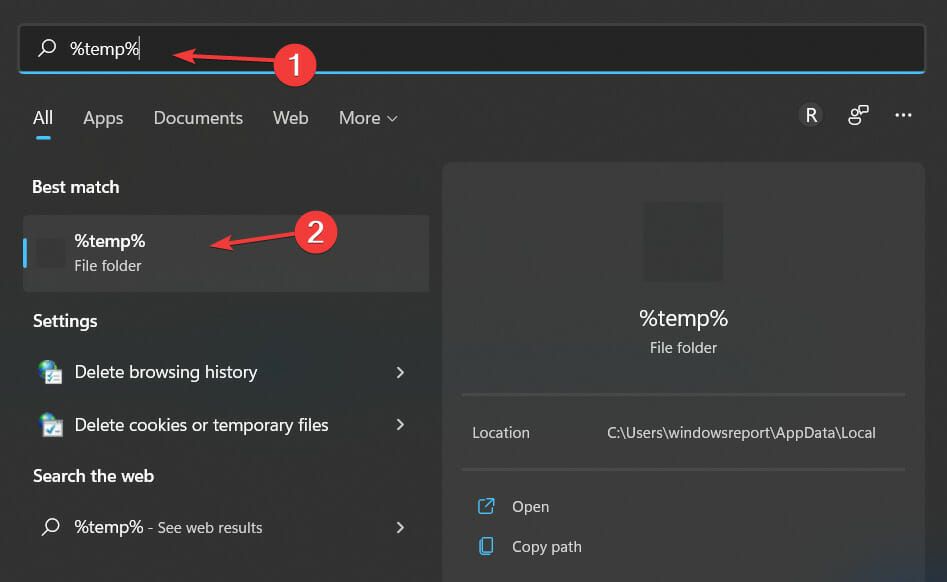Click the Delete browsing history icon
This screenshot has width=947, height=582.
click(50, 372)
